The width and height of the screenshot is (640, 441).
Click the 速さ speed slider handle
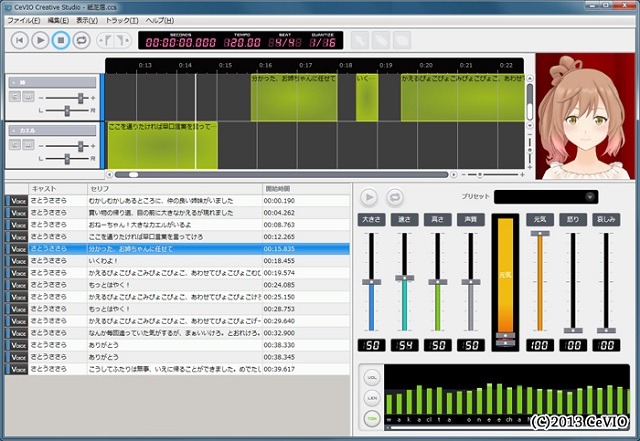point(405,277)
